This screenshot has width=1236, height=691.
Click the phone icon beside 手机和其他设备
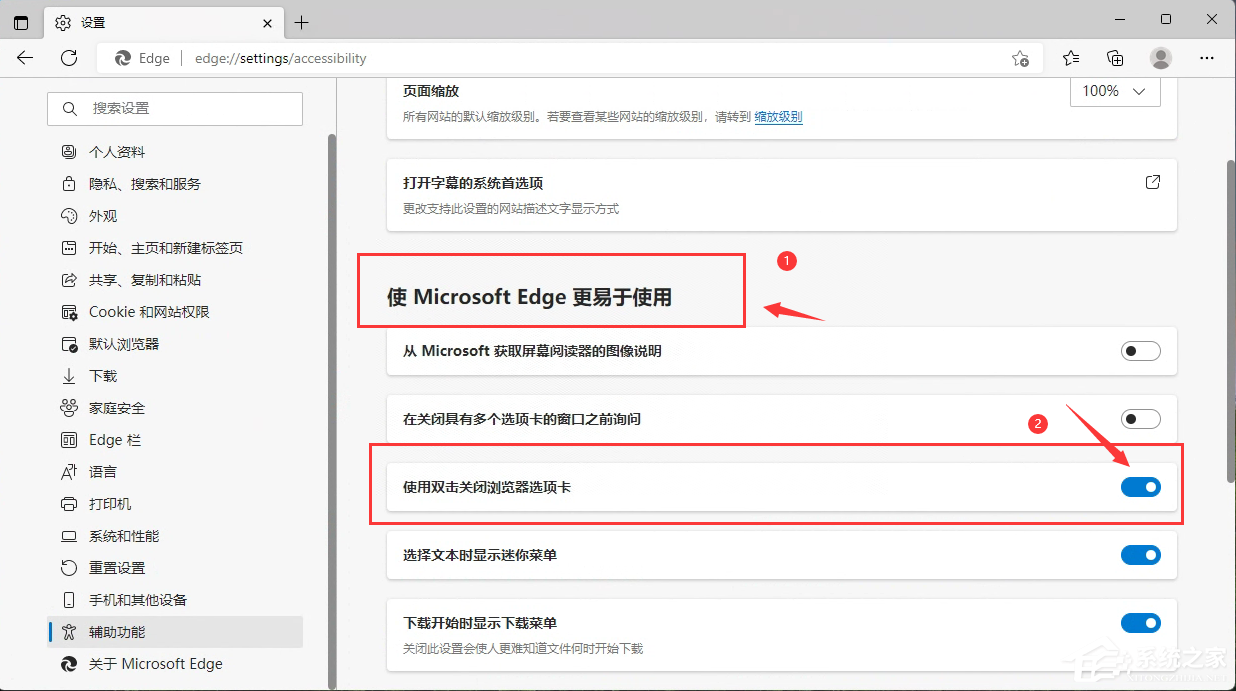[x=69, y=600]
